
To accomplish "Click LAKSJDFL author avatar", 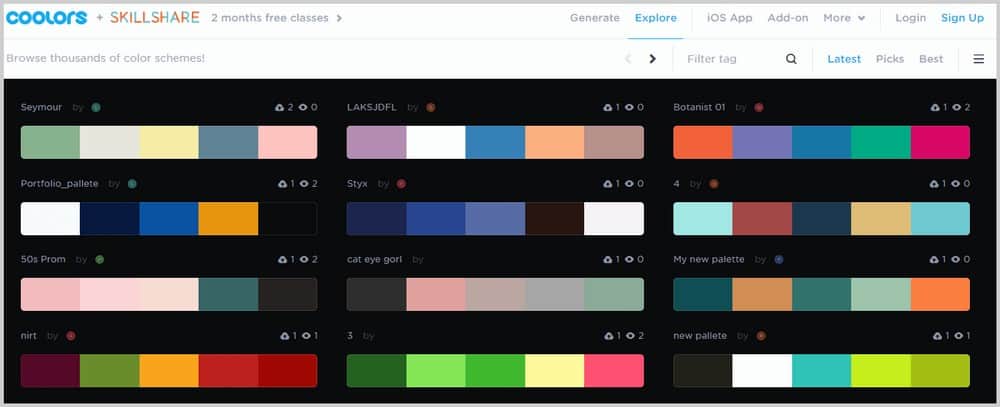I will click(430, 107).
